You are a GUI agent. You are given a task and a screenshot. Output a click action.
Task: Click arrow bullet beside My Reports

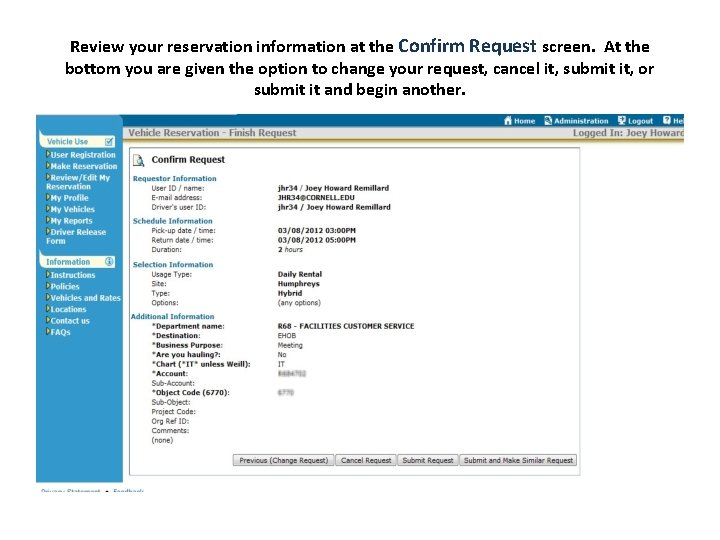[x=48, y=220]
